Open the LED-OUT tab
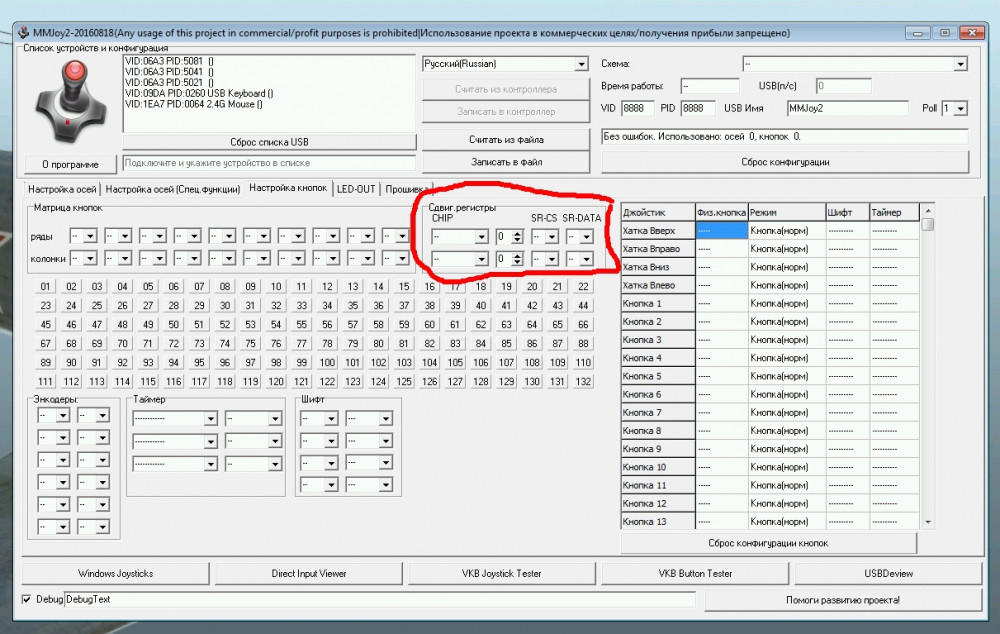1000x634 pixels. click(356, 188)
